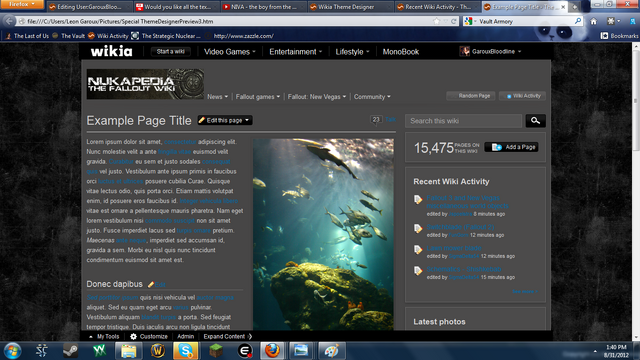Viewport: 640px width, 360px height.
Task: Open the Paint palette icon in taskbar
Action: click(331, 351)
